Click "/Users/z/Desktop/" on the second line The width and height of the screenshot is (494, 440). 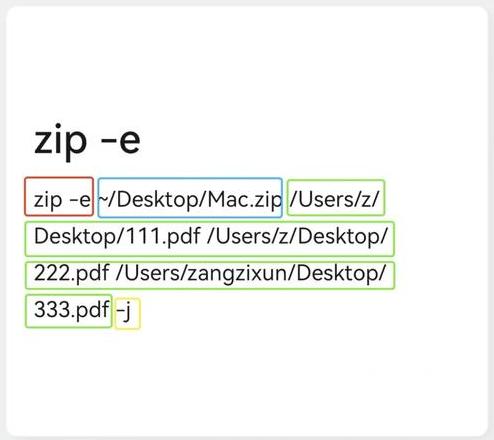(297, 237)
